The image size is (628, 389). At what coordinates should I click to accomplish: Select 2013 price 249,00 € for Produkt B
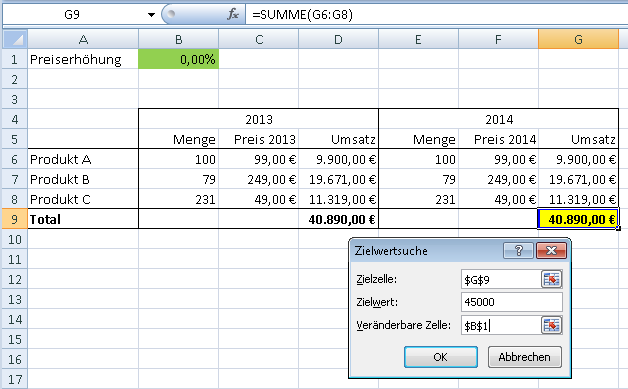point(259,179)
